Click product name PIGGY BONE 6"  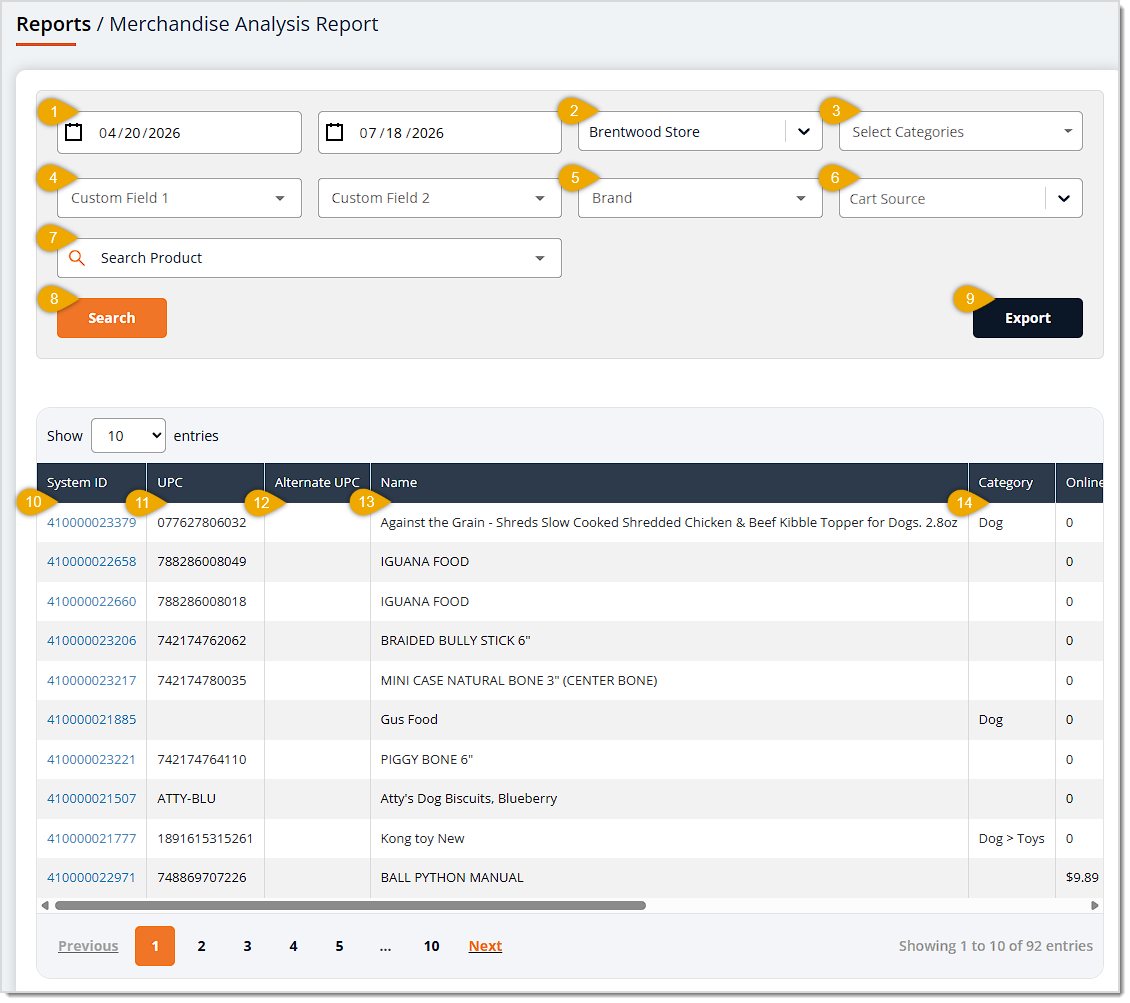click(x=427, y=759)
